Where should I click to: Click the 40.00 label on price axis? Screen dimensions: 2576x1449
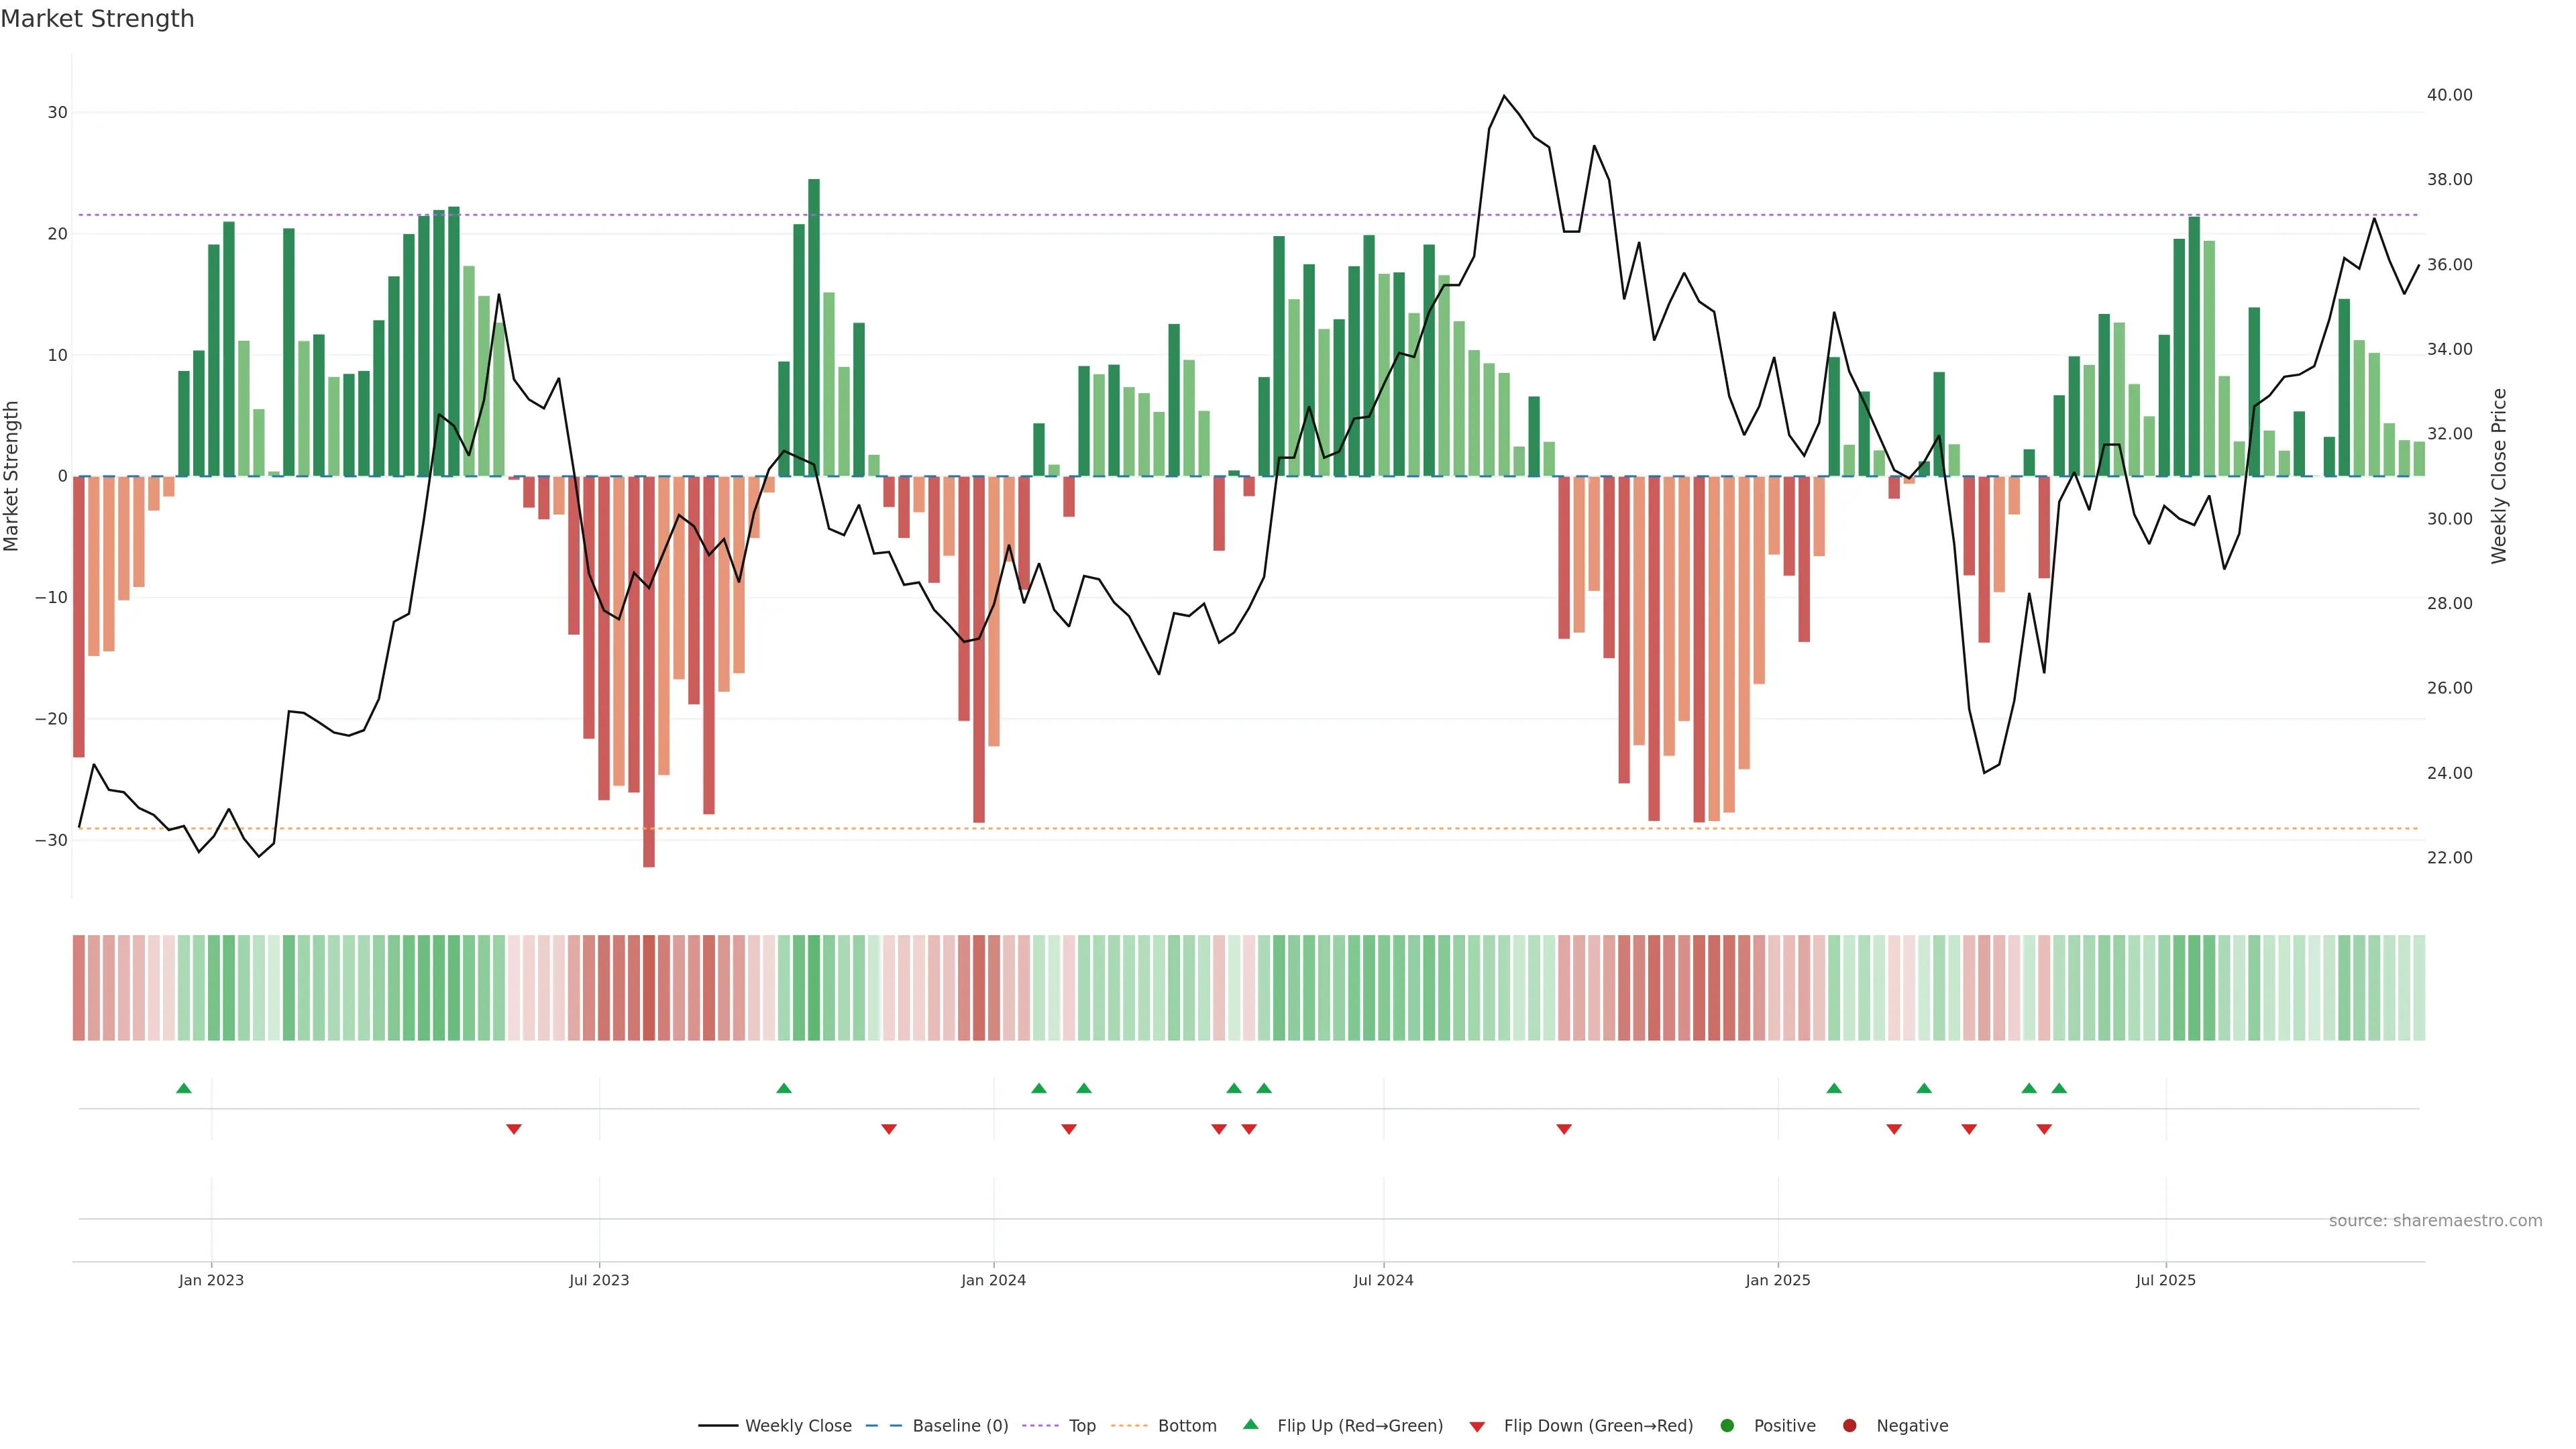[2449, 95]
